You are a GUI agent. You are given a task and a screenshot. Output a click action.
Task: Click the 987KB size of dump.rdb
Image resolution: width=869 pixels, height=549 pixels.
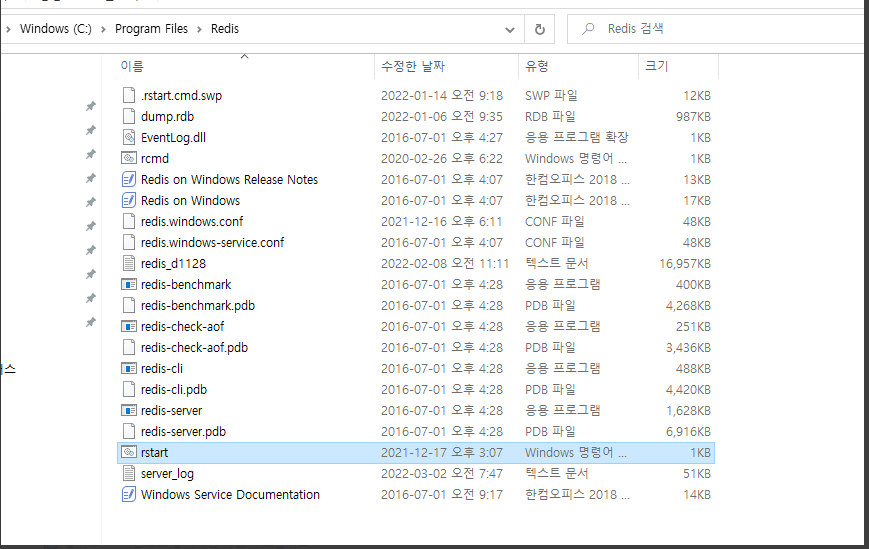point(693,116)
